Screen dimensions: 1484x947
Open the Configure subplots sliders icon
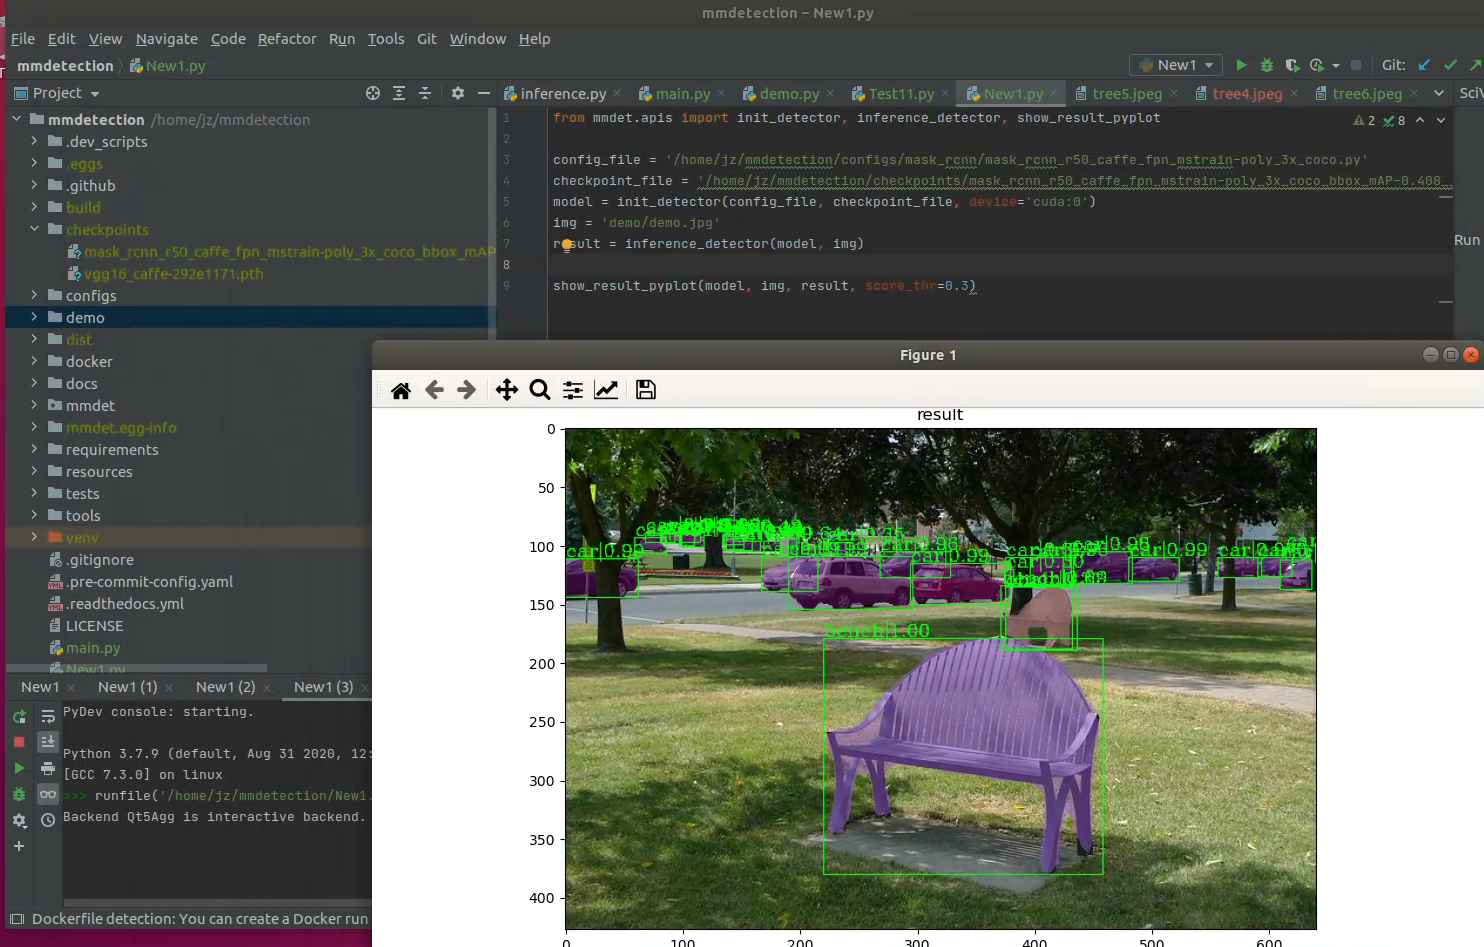(x=573, y=390)
